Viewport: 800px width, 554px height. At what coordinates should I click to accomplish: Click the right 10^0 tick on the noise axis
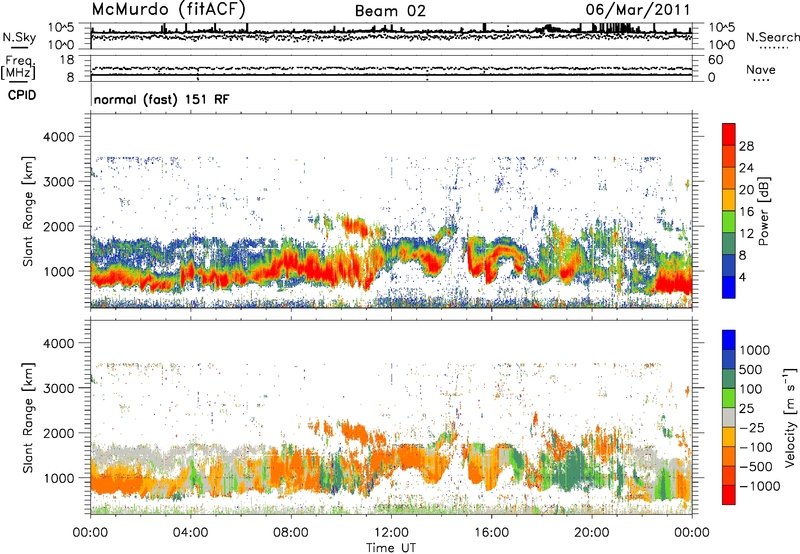[722, 45]
